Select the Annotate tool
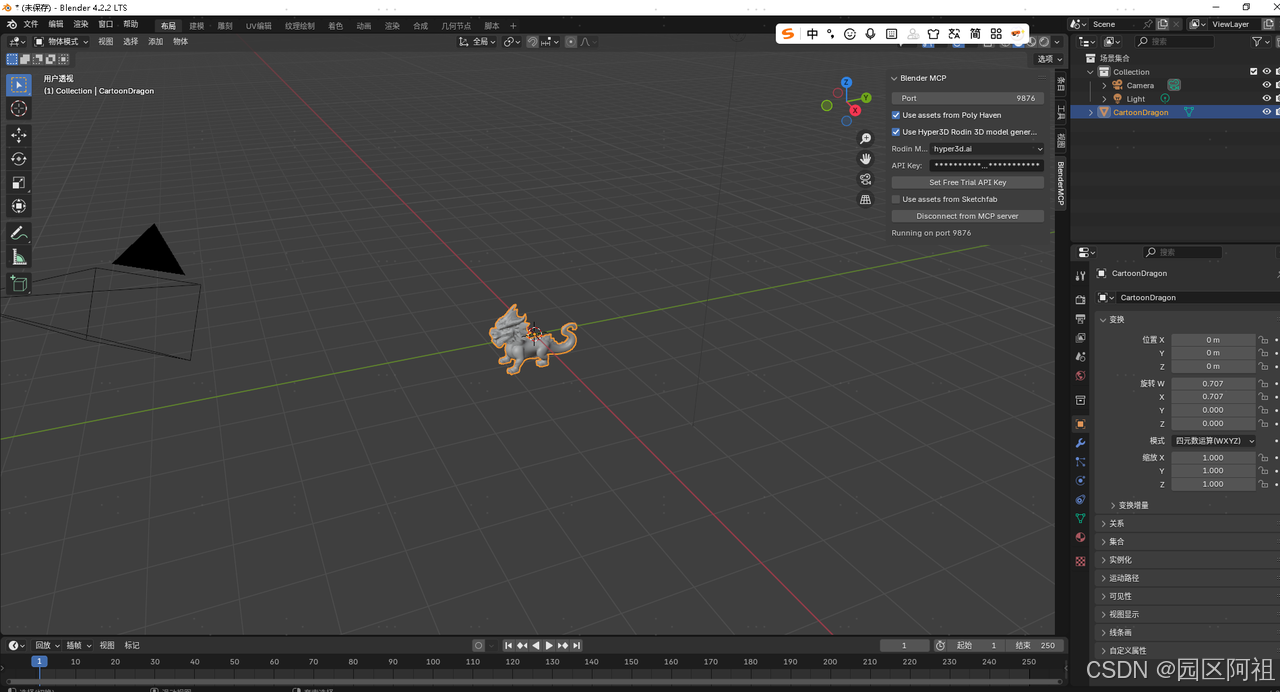This screenshot has width=1280, height=692. pos(19,233)
